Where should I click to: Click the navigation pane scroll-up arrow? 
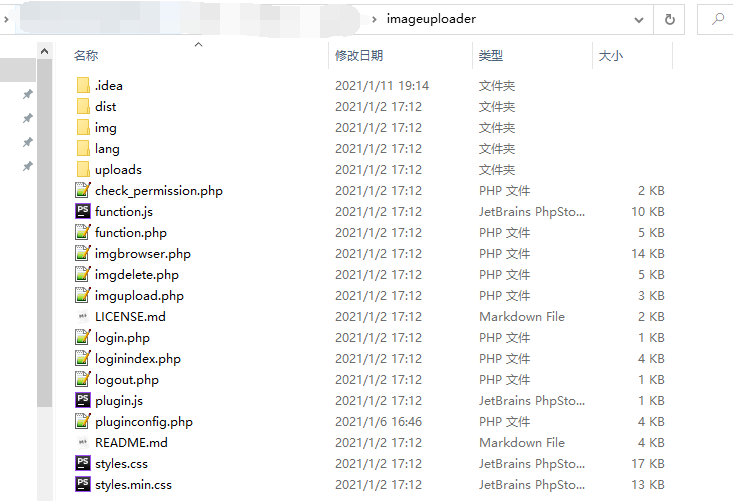(44, 51)
